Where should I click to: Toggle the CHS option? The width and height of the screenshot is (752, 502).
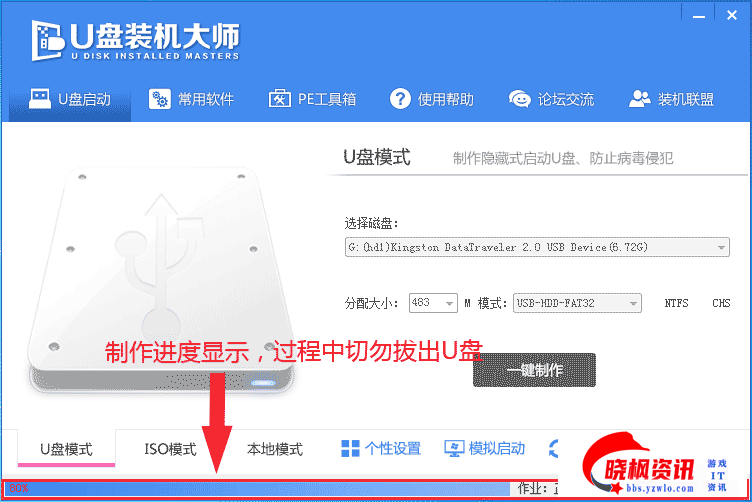[x=721, y=303]
